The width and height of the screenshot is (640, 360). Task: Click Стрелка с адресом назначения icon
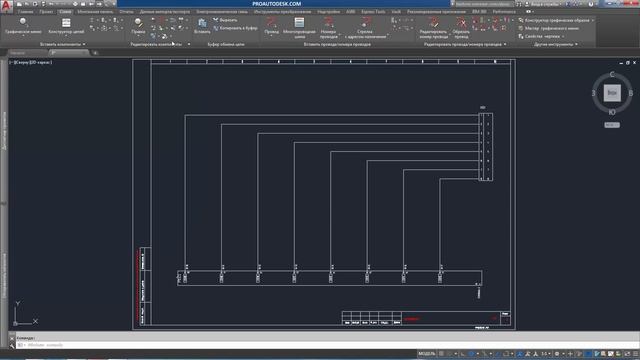click(365, 22)
